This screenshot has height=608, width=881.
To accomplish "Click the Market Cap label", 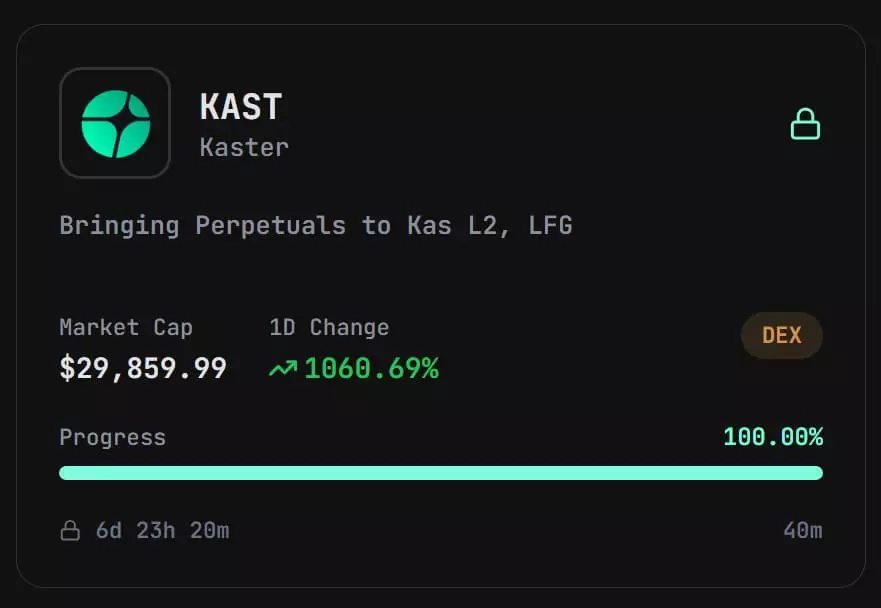I will (x=126, y=328).
